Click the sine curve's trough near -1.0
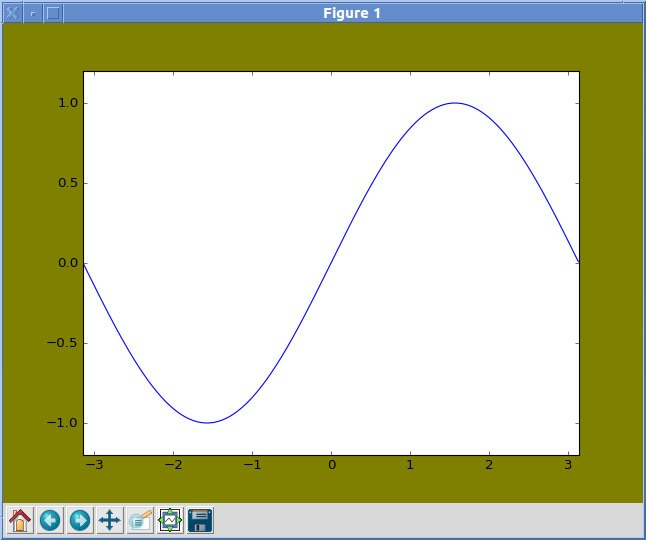The image size is (646, 540). tap(207, 422)
